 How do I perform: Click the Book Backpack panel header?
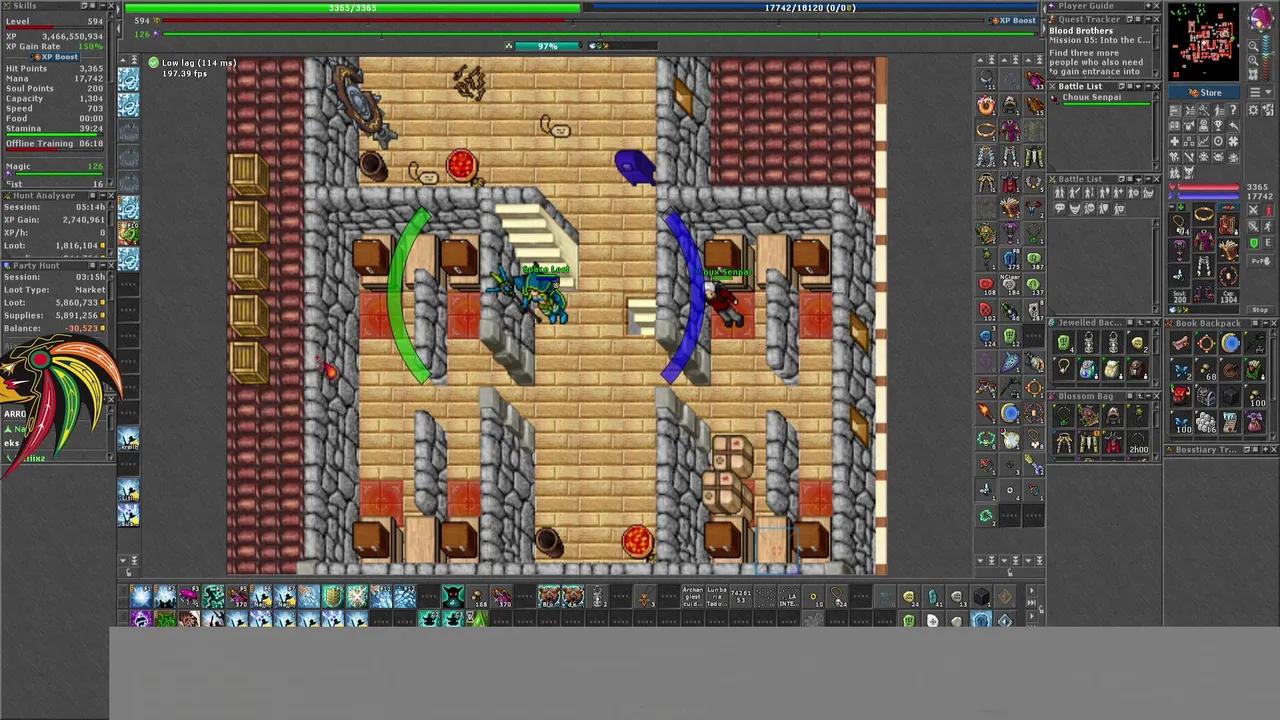point(1222,323)
